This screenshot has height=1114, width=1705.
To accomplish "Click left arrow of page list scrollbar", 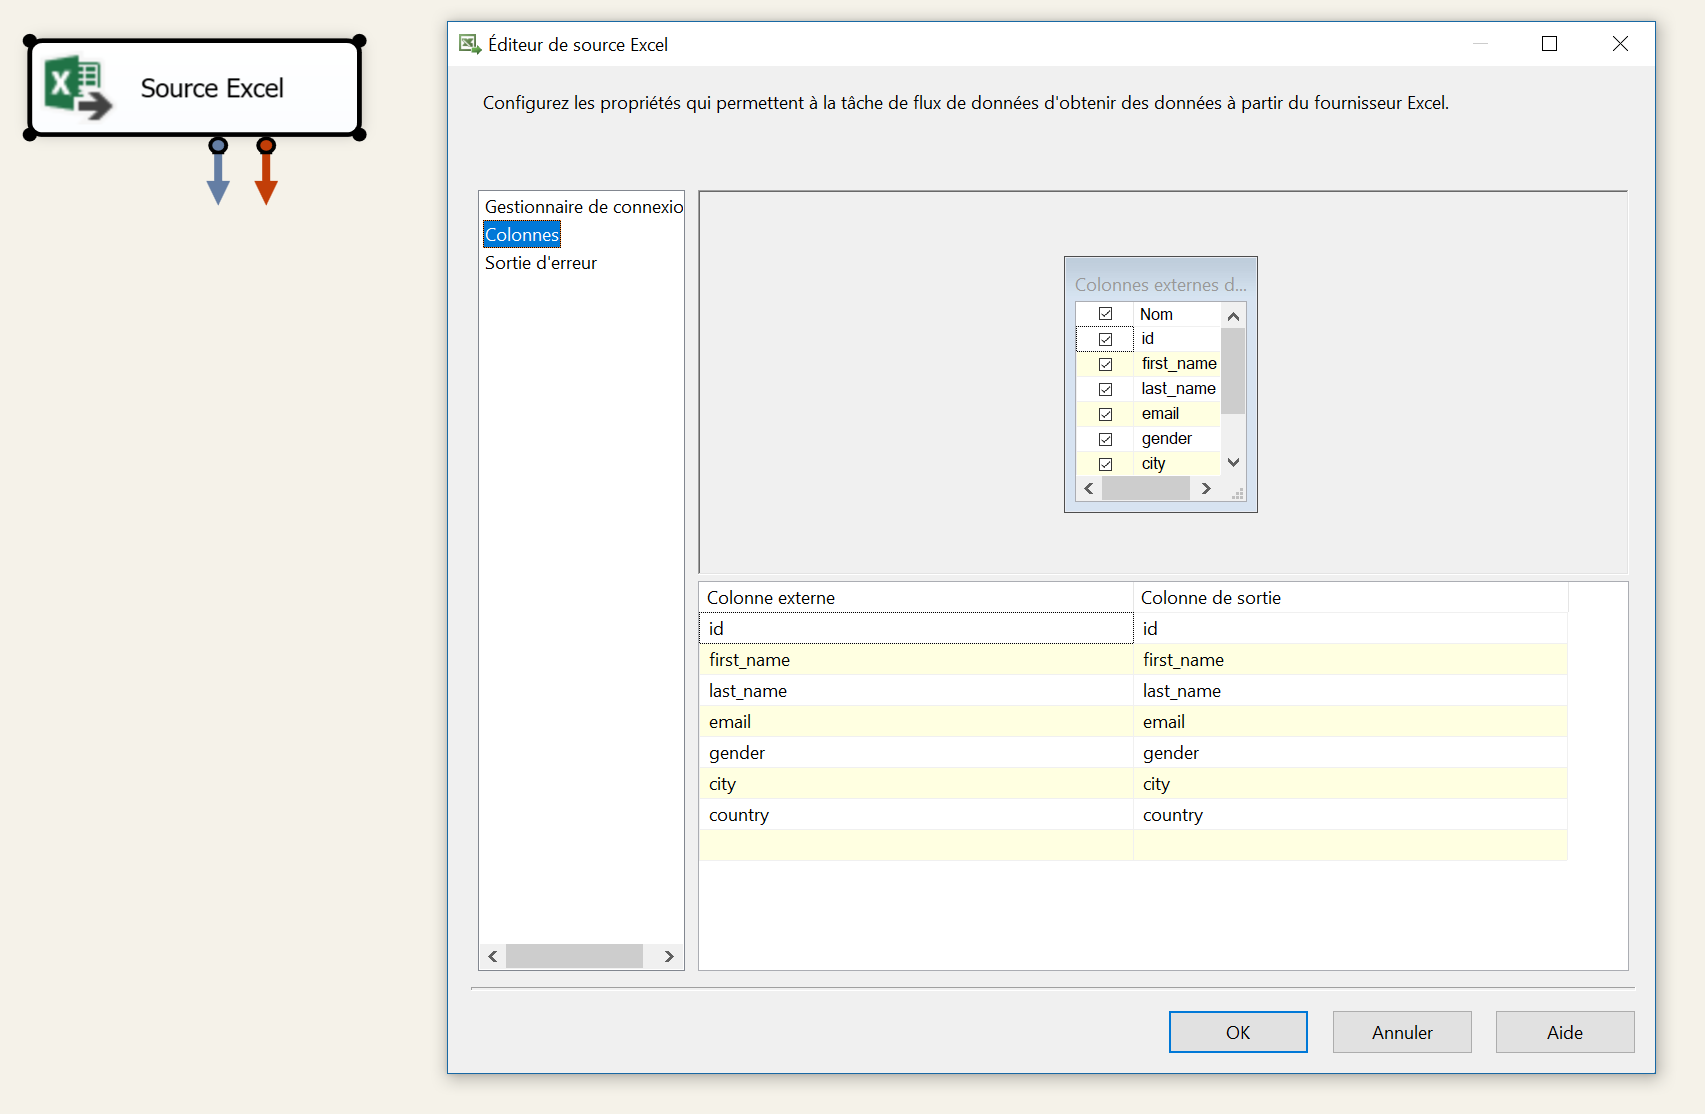I will [493, 957].
